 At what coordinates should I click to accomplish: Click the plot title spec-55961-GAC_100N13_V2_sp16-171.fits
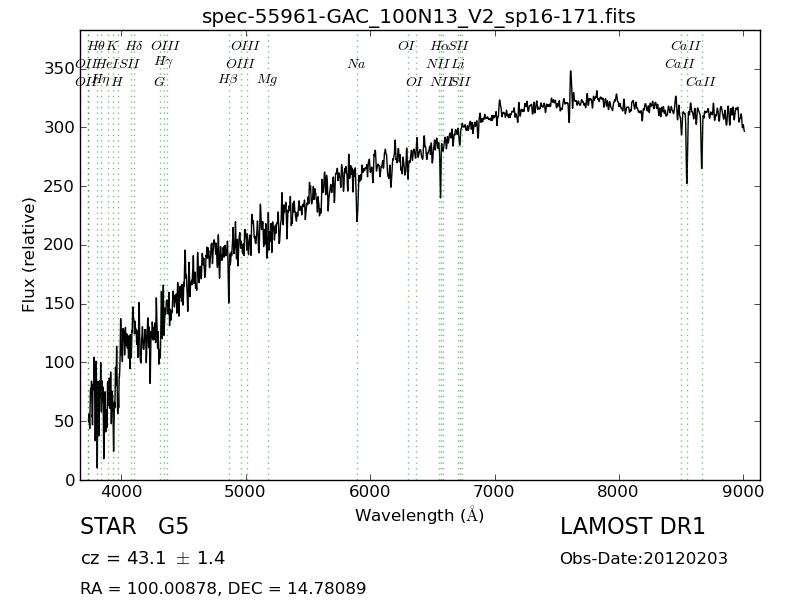418,16
